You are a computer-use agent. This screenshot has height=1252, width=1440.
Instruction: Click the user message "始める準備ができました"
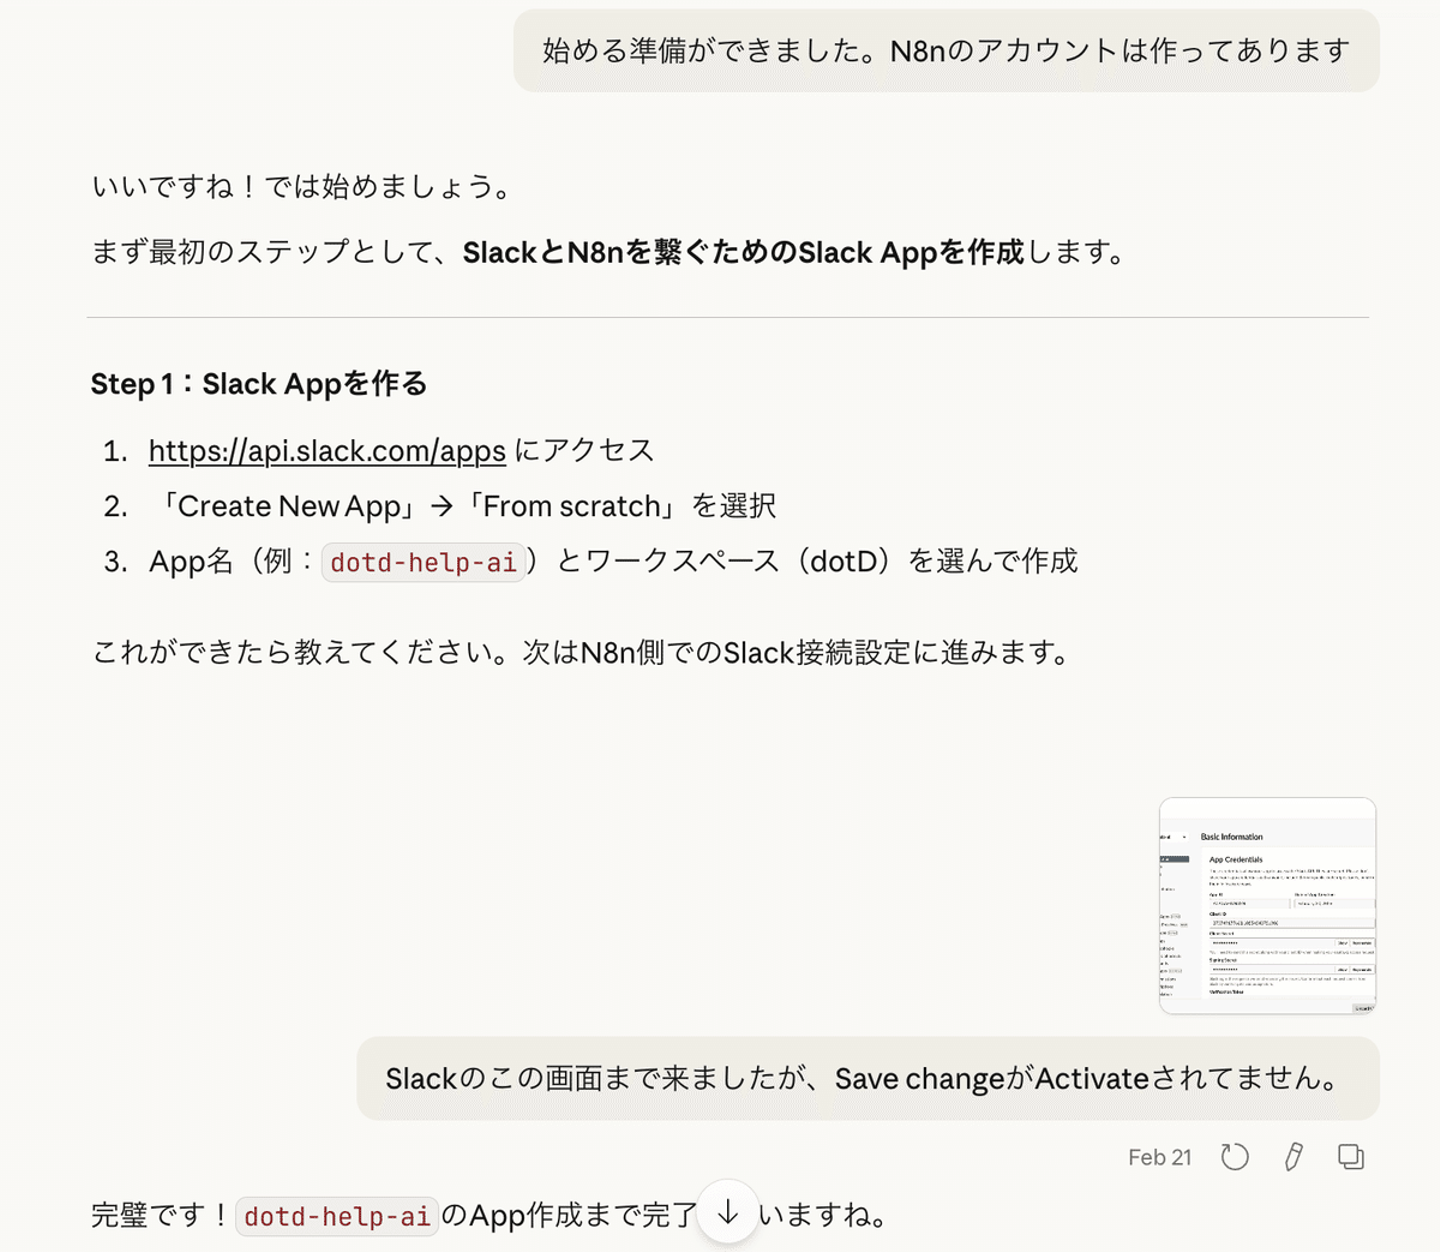click(946, 51)
